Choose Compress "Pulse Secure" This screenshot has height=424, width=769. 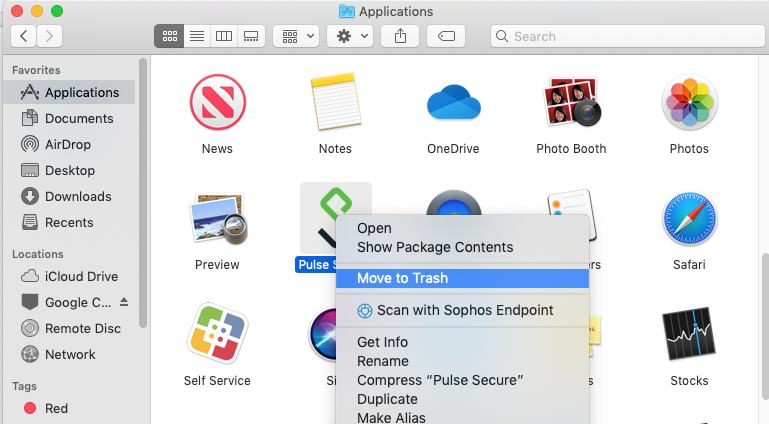click(462, 380)
